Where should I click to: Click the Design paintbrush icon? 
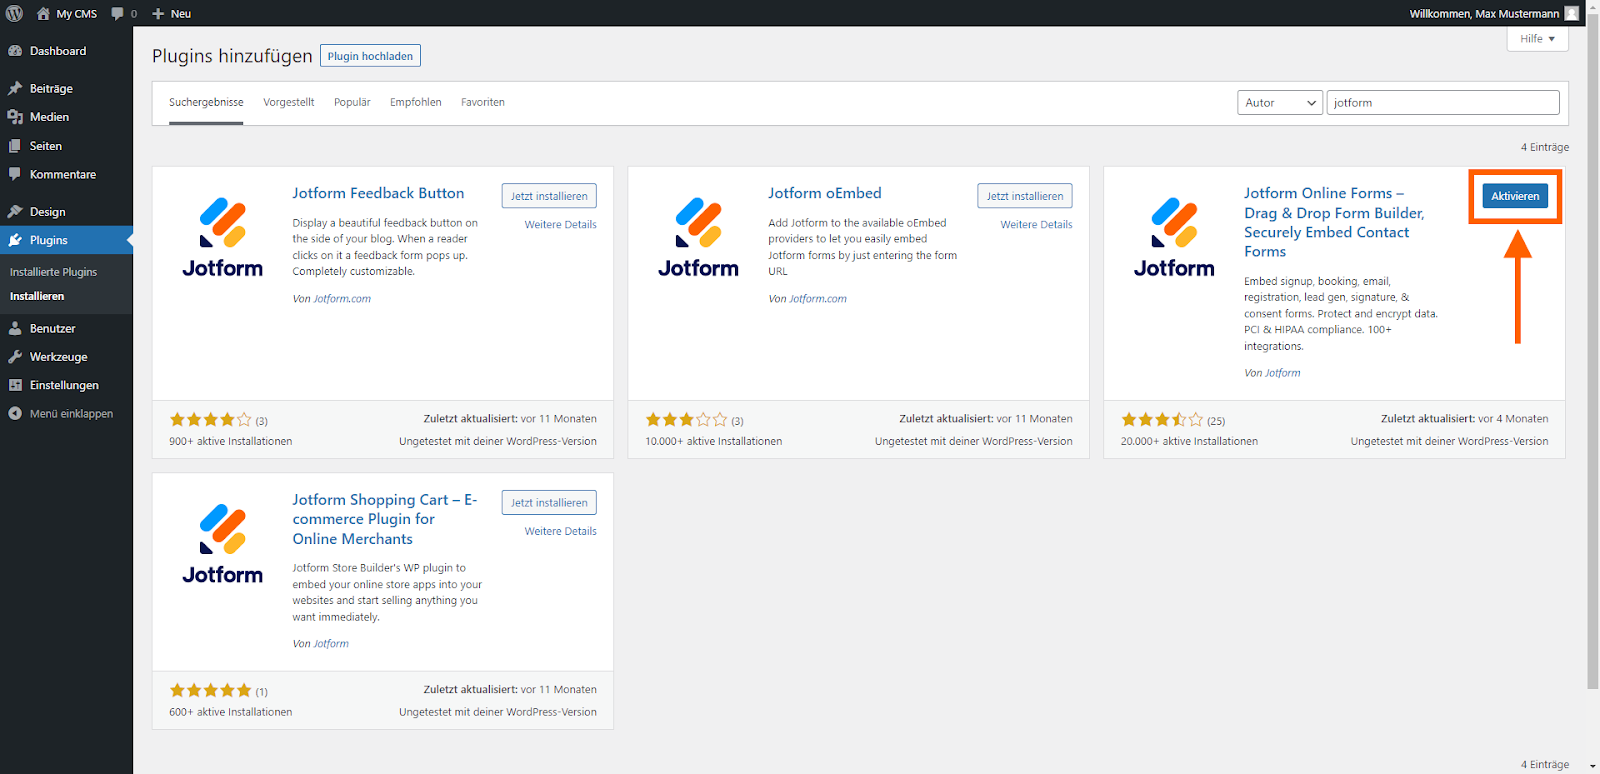point(15,212)
